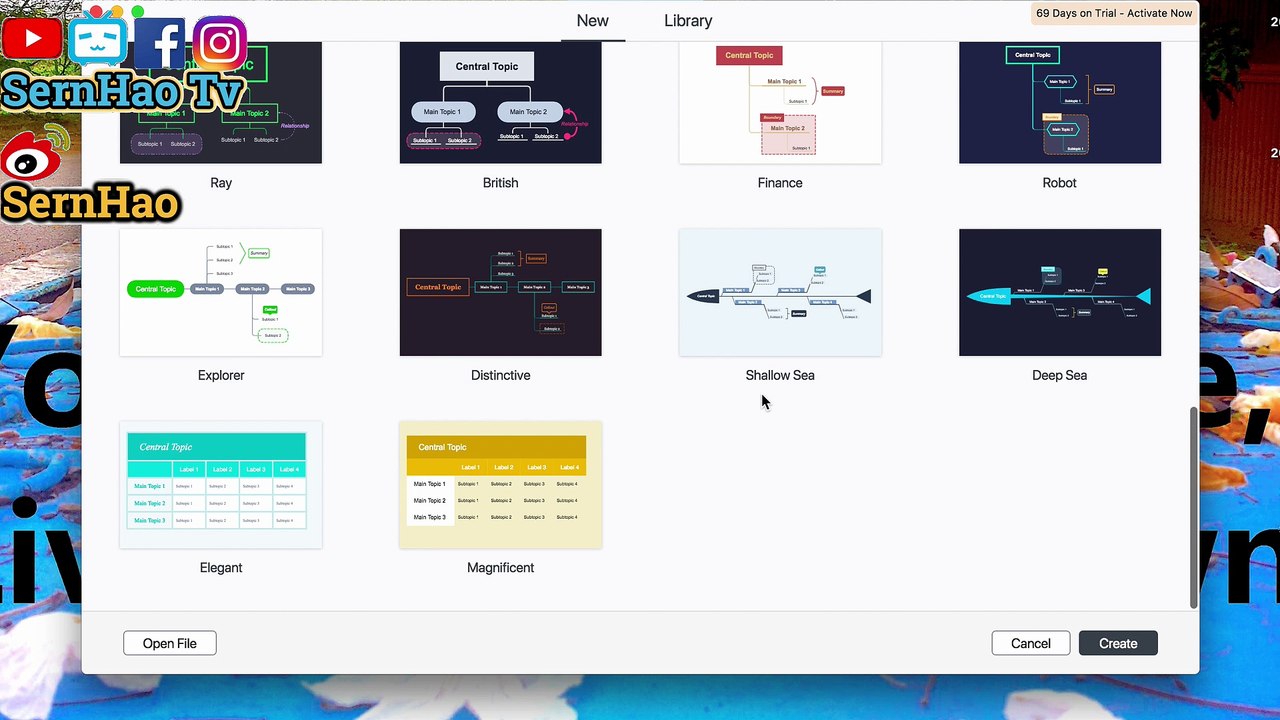Image resolution: width=1280 pixels, height=720 pixels.
Task: Select the British theme thumbnail
Action: coord(501,102)
